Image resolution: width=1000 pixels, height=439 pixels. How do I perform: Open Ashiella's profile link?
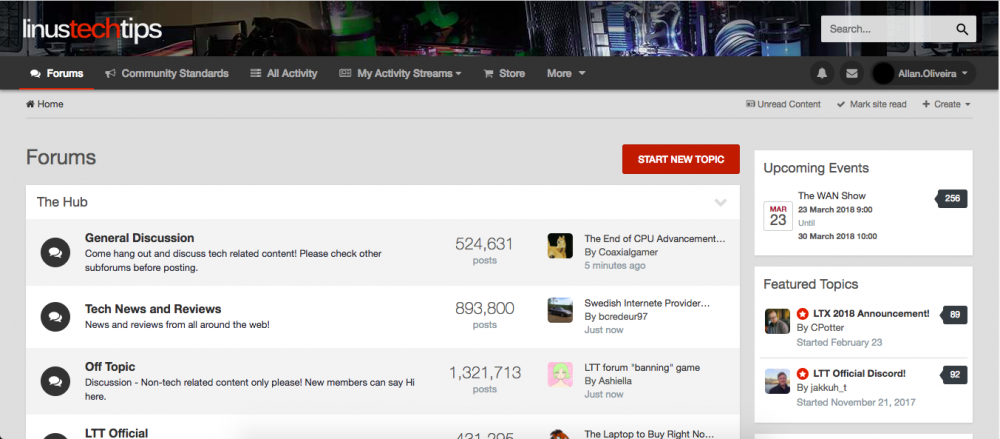point(617,381)
